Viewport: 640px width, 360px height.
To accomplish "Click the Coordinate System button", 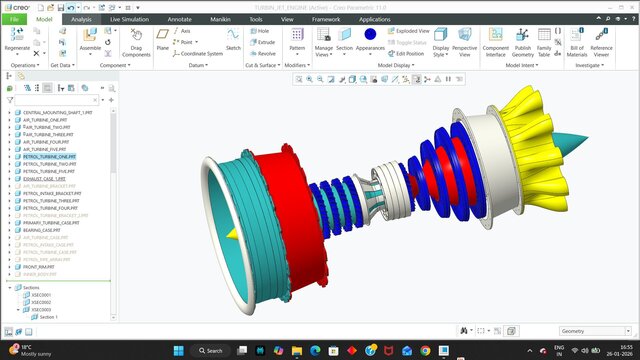I will 198,53.
